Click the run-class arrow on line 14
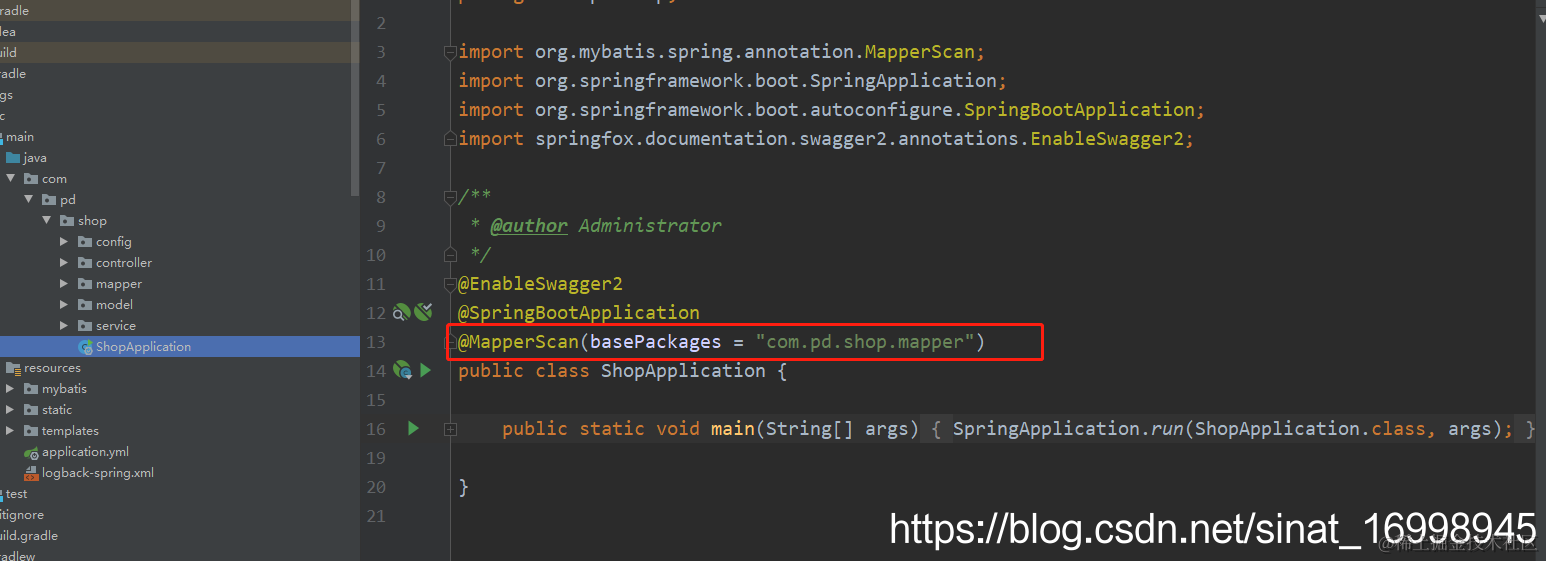 pyautogui.click(x=425, y=370)
